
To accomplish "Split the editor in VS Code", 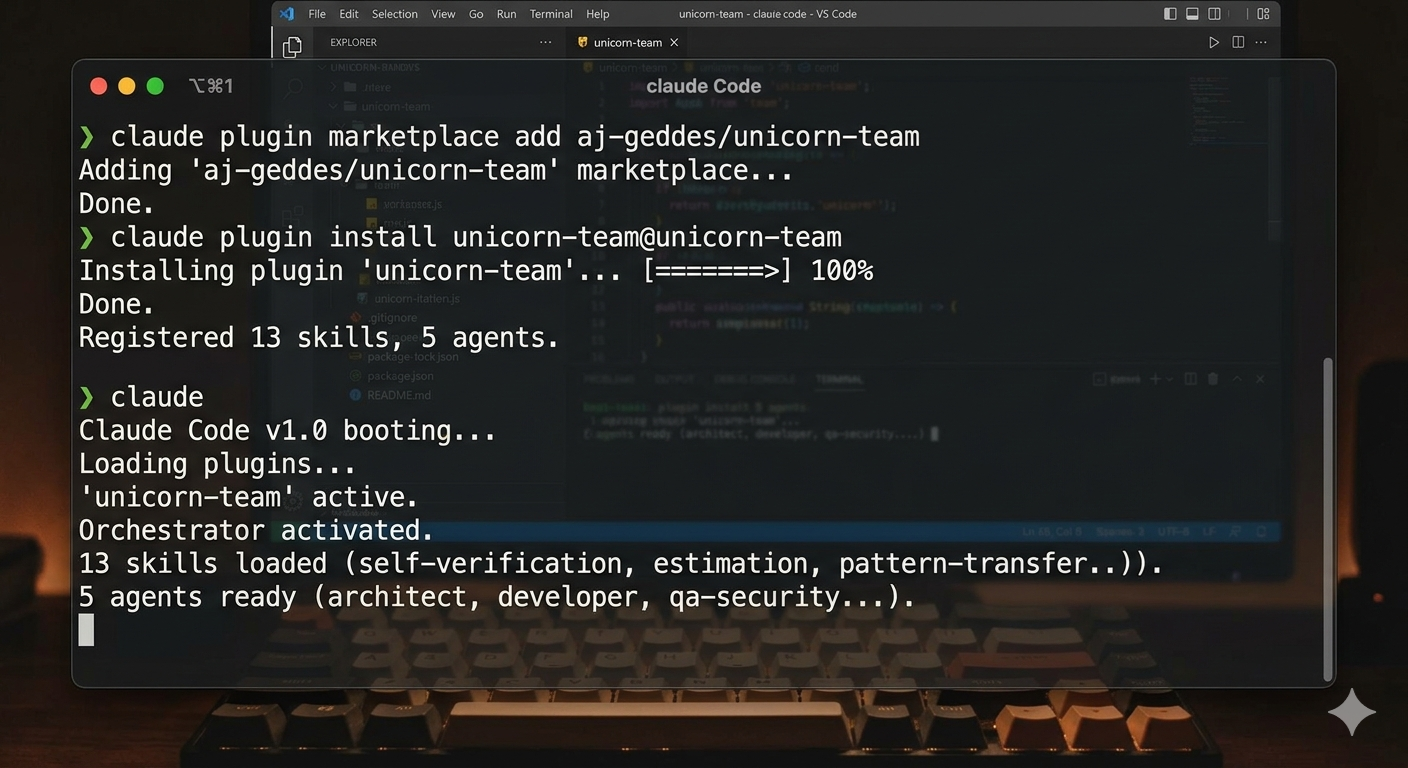I will pyautogui.click(x=1238, y=43).
